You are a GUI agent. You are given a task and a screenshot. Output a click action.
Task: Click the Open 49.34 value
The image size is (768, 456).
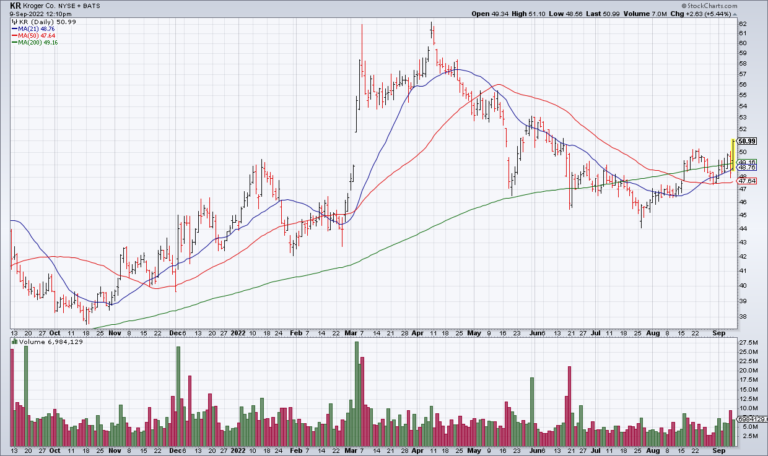tap(490, 14)
